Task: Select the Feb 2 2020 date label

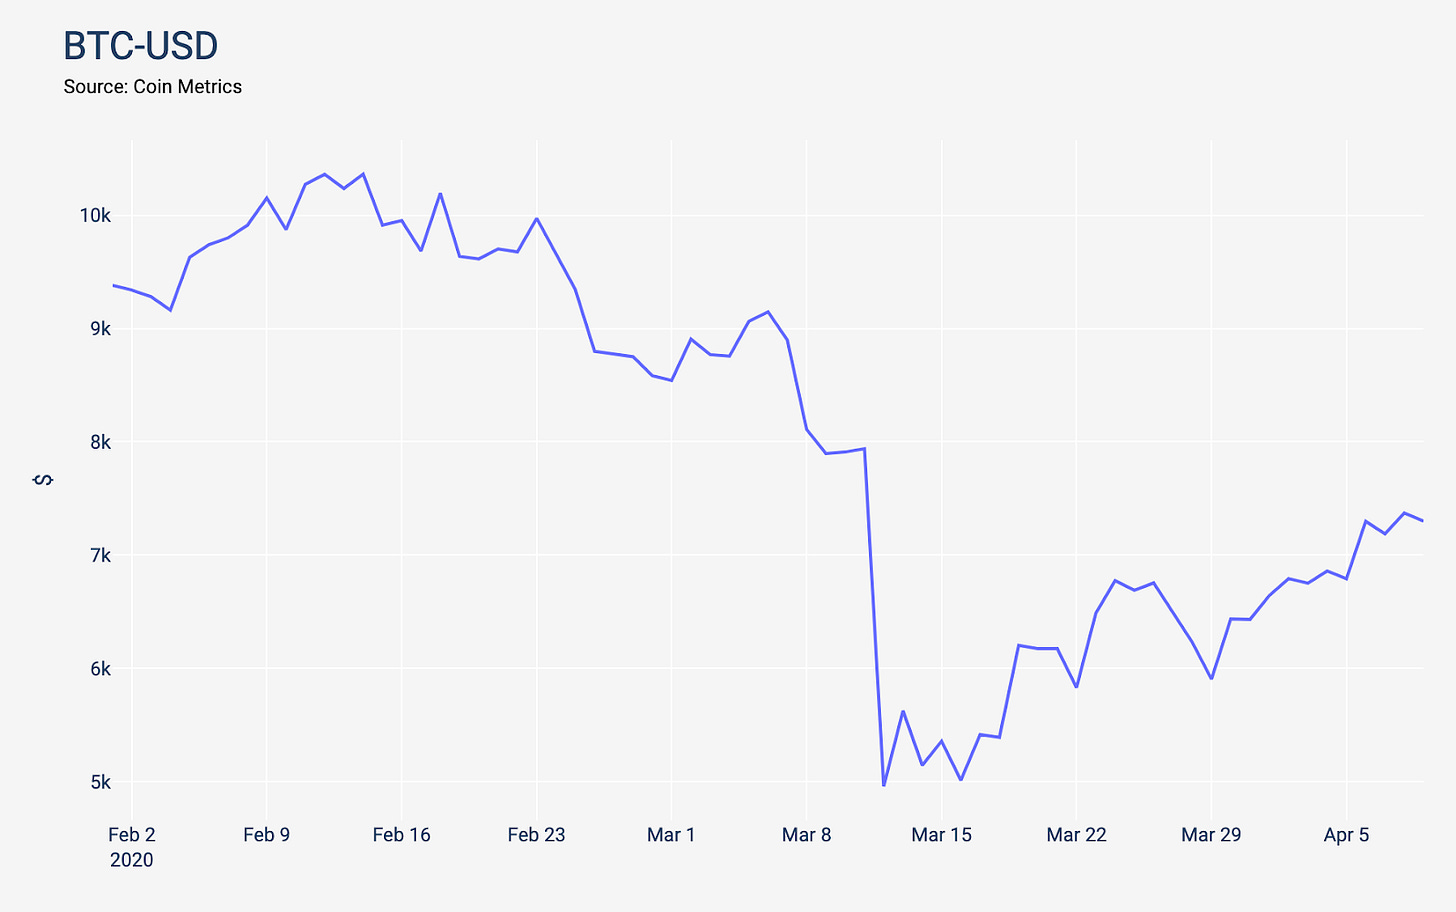Action: [132, 847]
